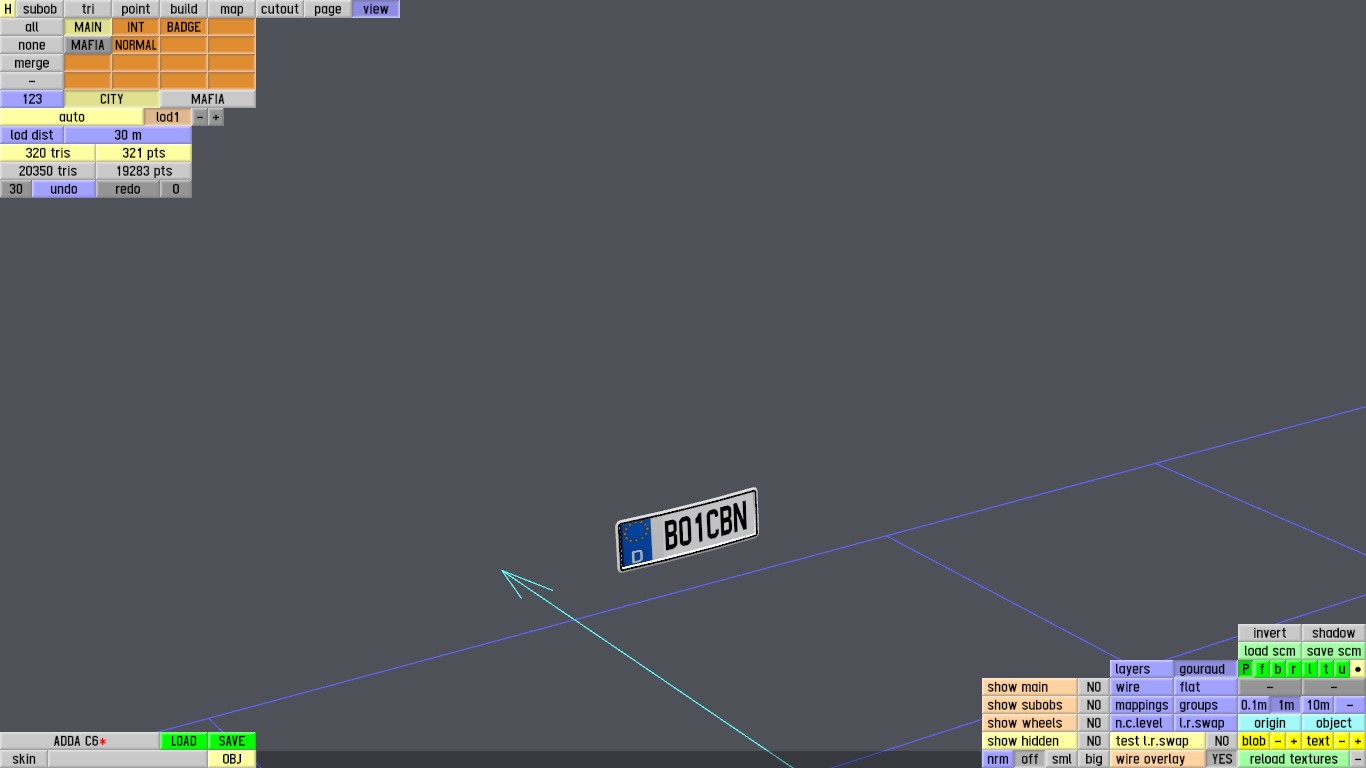The width and height of the screenshot is (1366, 768).
Task: Select the layers display mode
Action: [x=1142, y=669]
